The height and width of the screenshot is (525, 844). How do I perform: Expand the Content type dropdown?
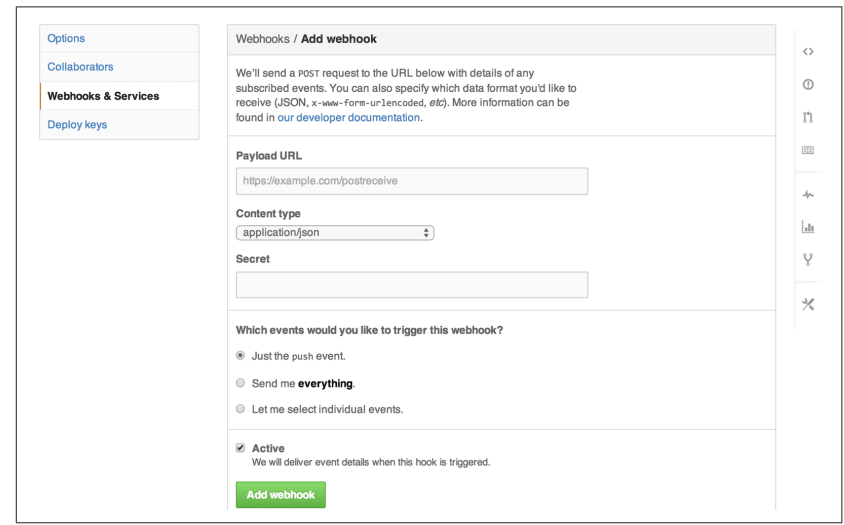[335, 233]
